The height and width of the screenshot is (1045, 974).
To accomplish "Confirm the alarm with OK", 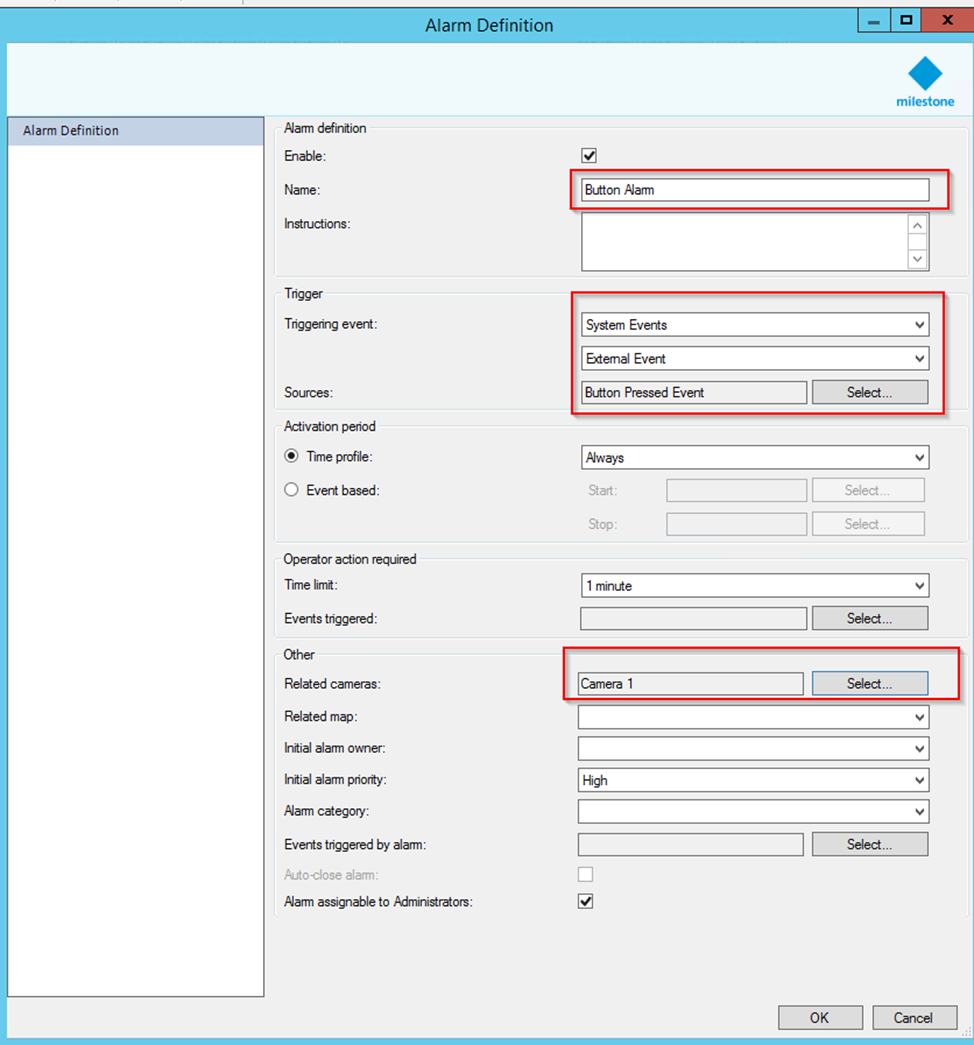I will click(820, 1017).
